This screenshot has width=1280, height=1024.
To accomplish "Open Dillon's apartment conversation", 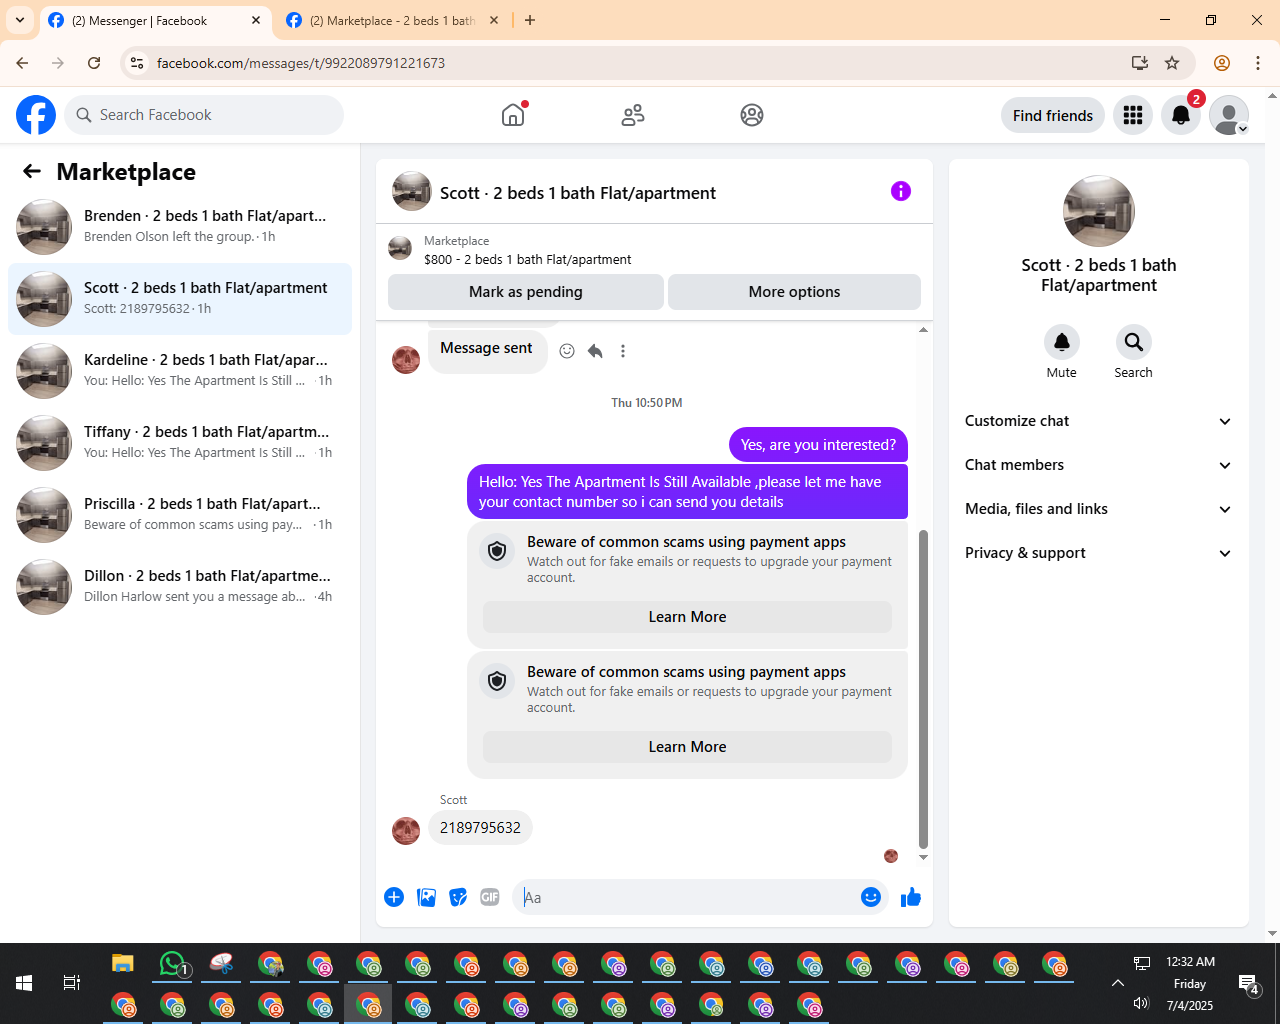I will tap(180, 587).
